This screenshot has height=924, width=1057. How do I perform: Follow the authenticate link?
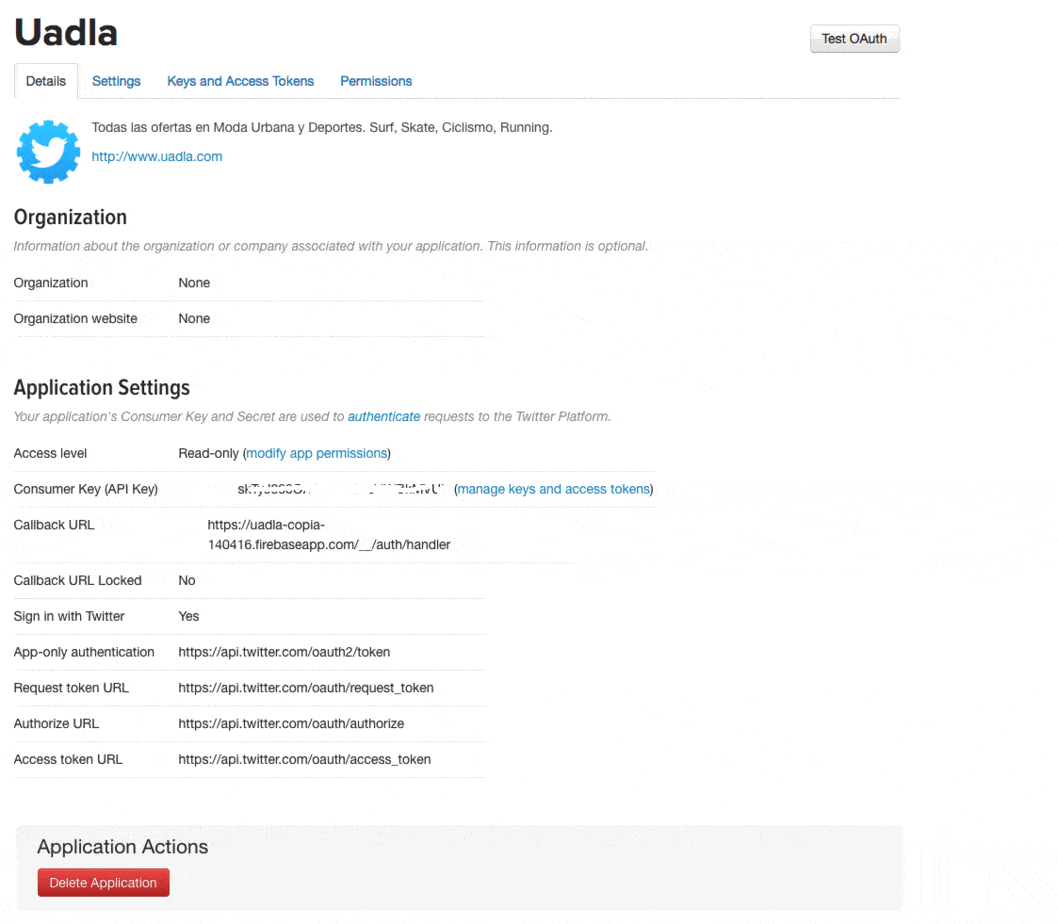[x=384, y=417]
